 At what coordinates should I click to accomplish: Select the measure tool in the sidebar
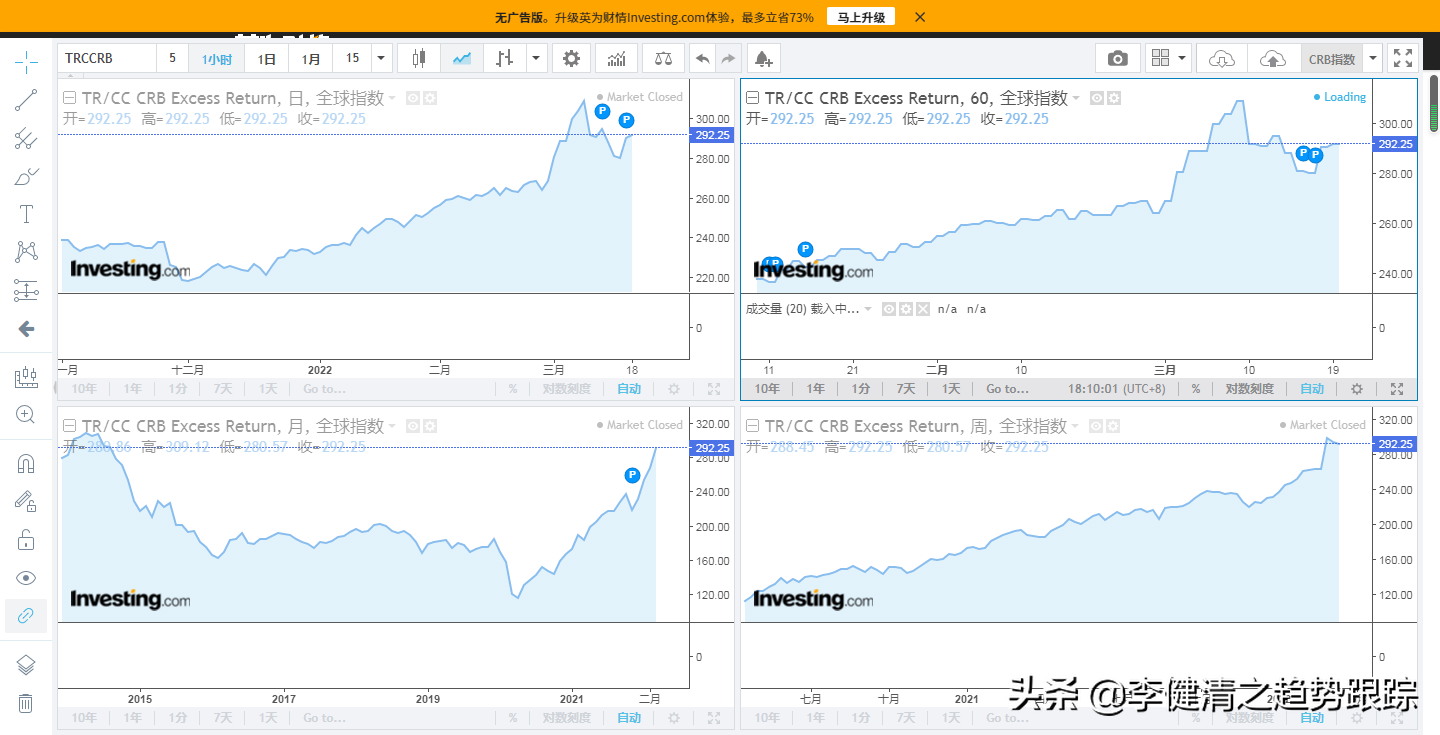pyautogui.click(x=26, y=377)
